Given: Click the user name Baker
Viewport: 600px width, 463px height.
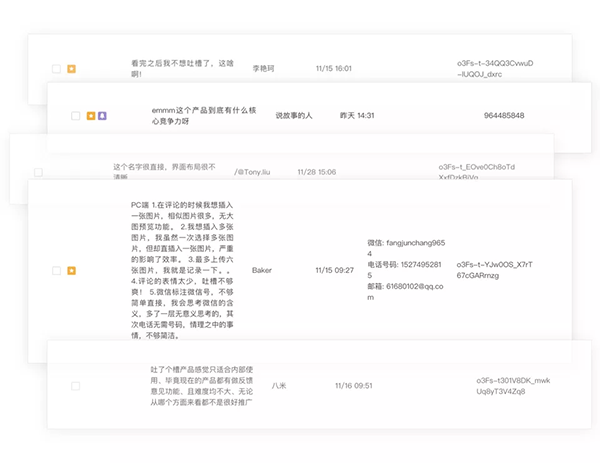Looking at the screenshot, I should point(261,270).
